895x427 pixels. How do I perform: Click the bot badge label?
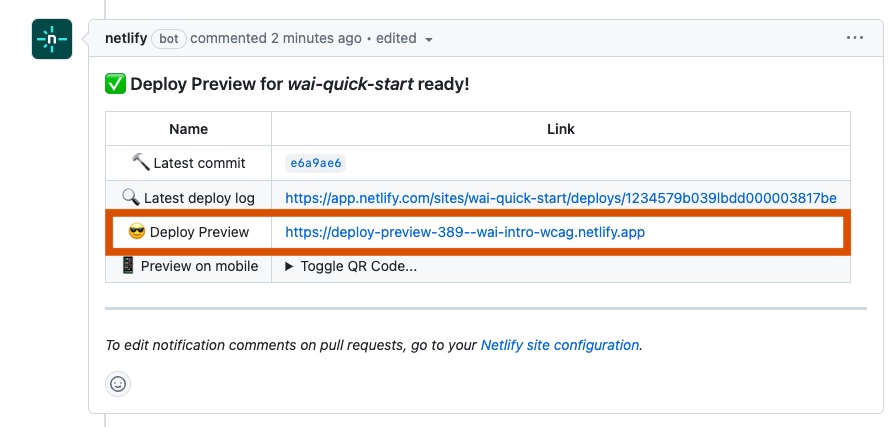(x=169, y=39)
